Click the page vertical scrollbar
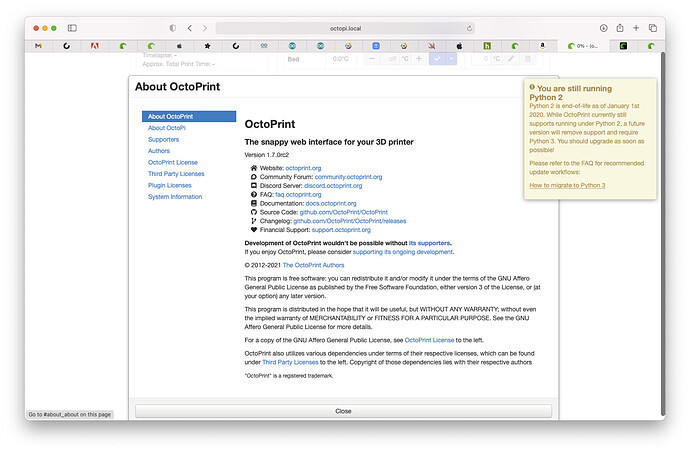The image size is (690, 452). 663,233
